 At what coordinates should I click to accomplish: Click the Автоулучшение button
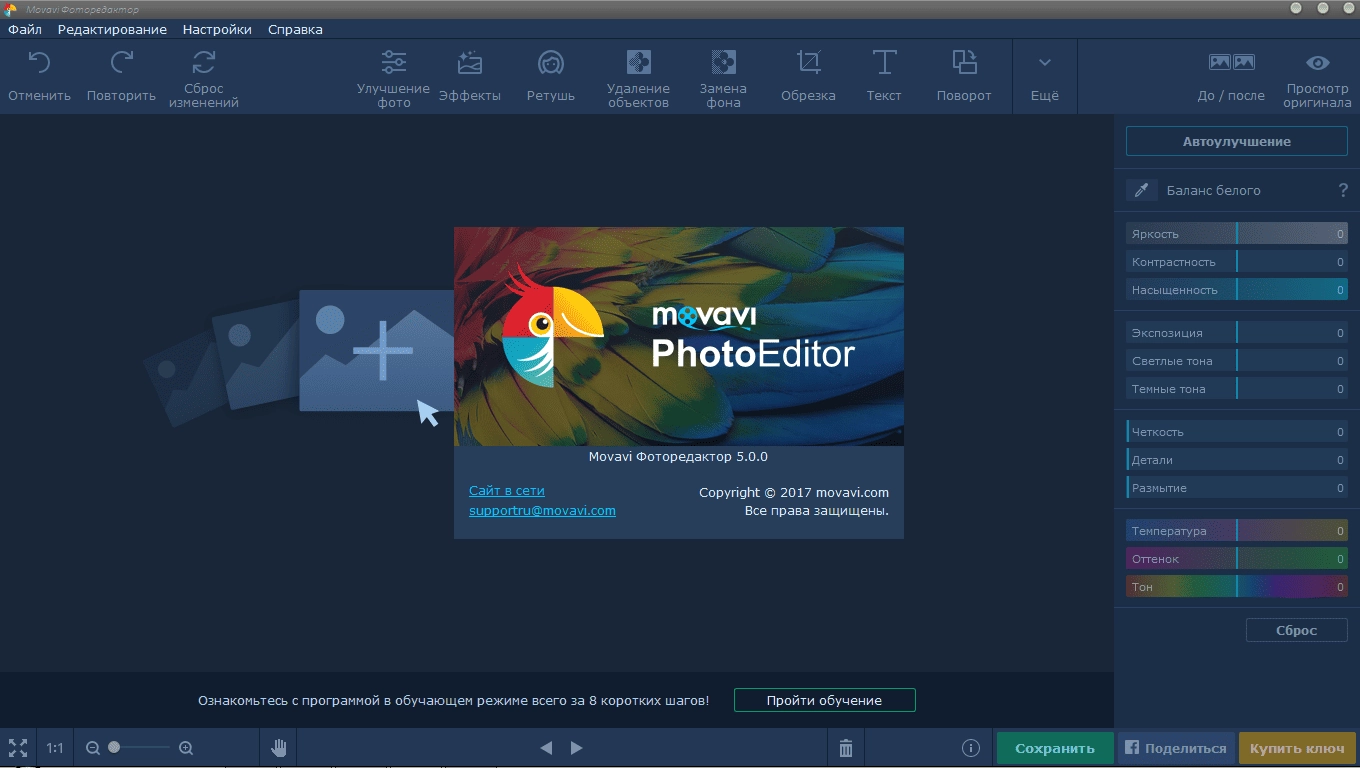click(x=1237, y=141)
